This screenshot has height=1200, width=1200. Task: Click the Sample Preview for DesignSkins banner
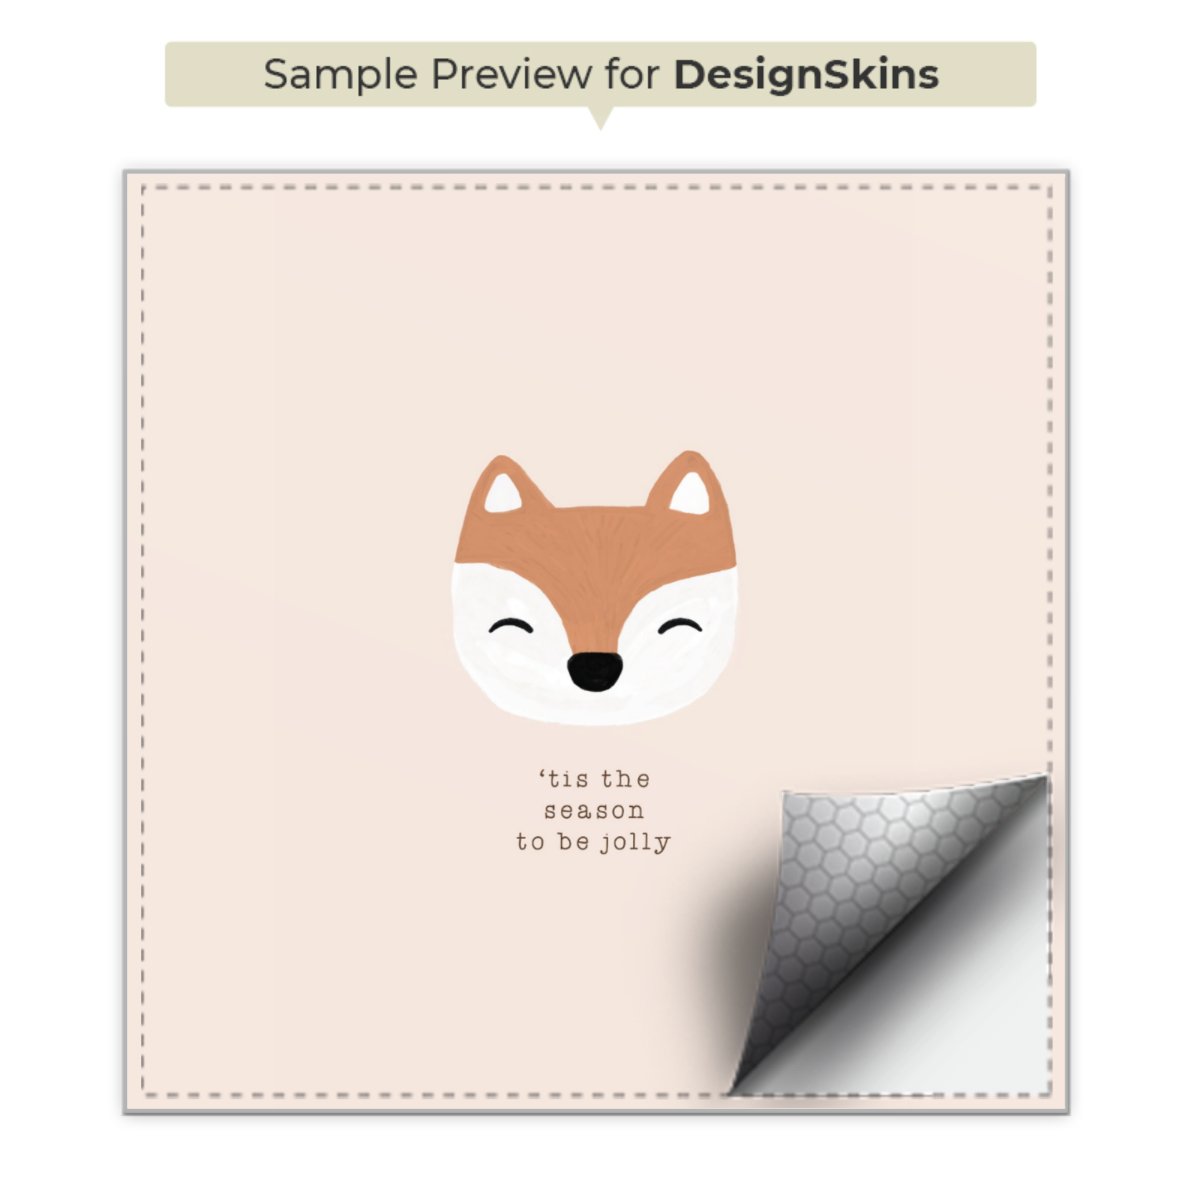tap(600, 74)
